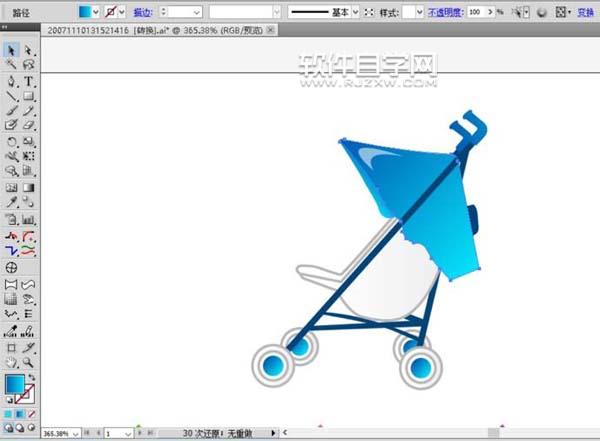Close the 20071110131521416 document tab

[271, 30]
